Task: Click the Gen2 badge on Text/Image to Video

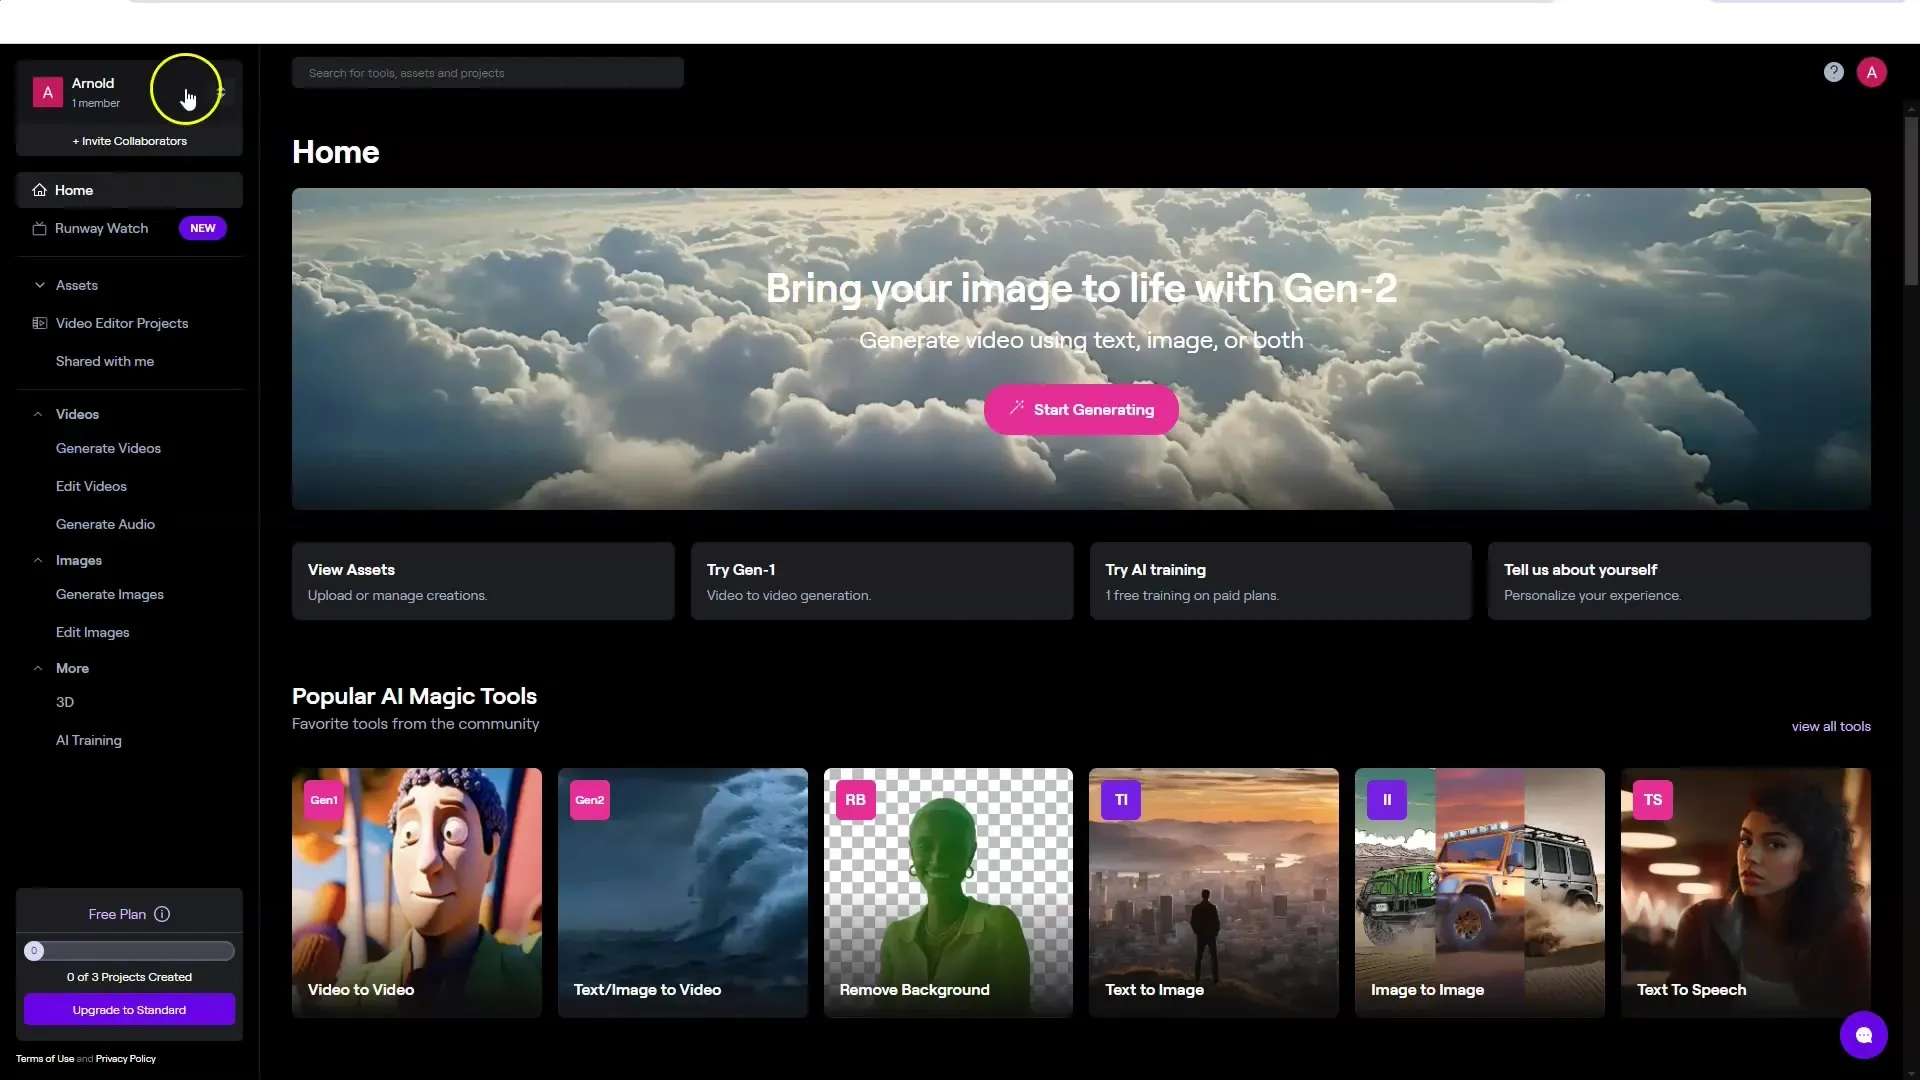Action: click(589, 800)
